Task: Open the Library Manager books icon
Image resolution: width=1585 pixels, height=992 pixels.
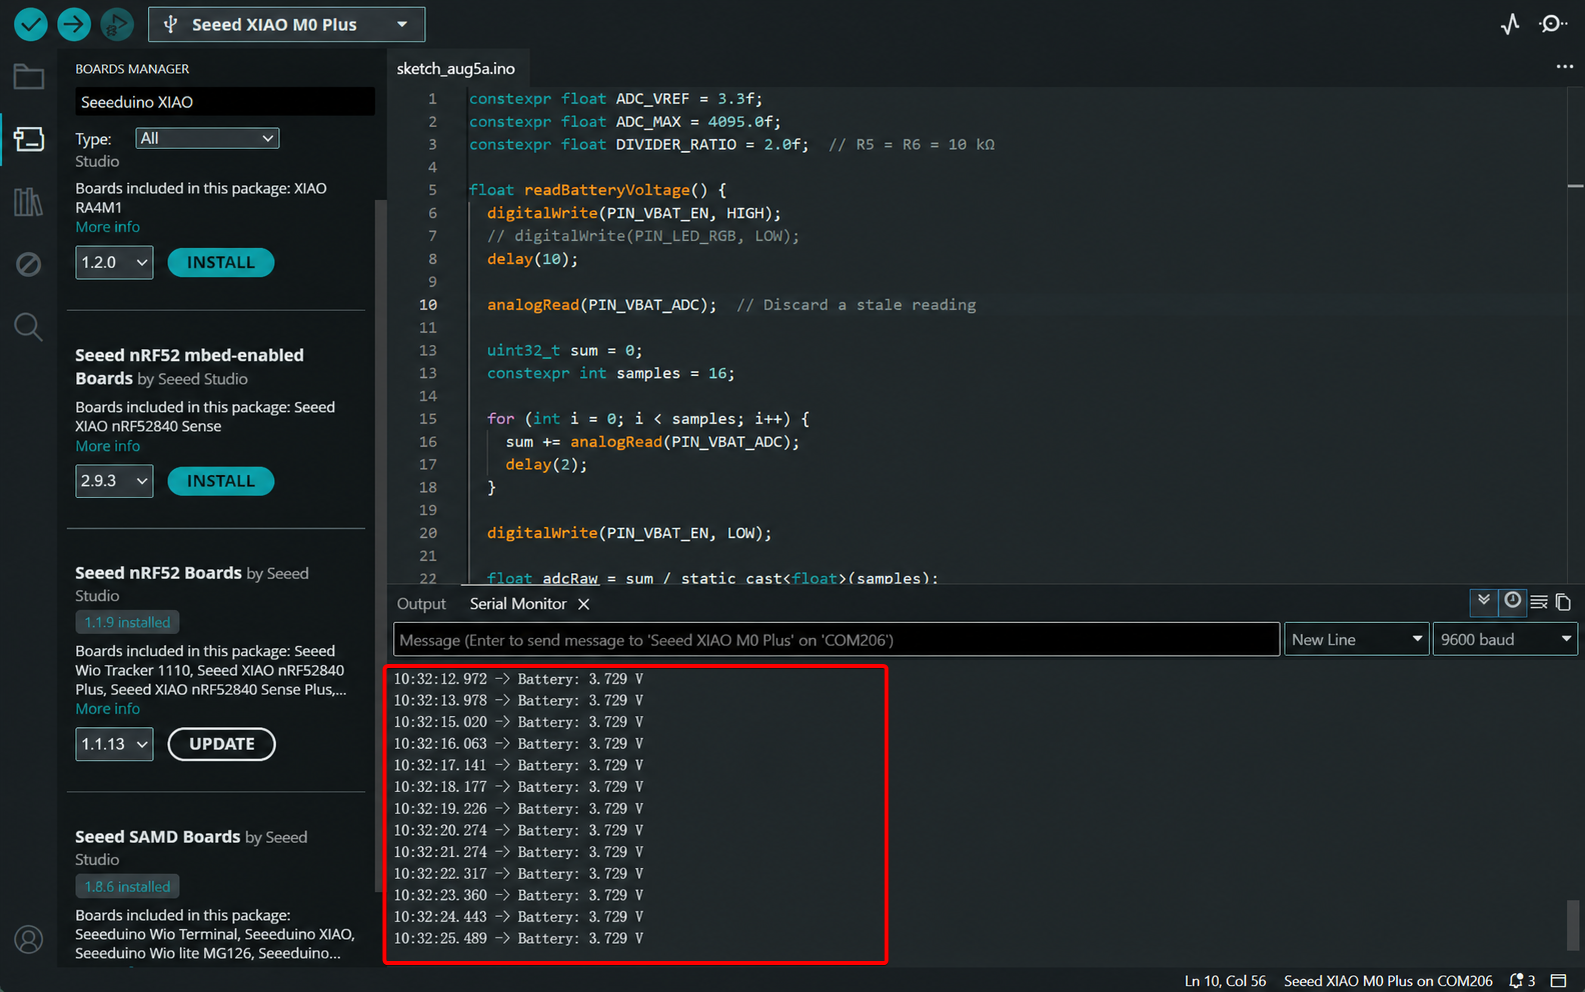Action: pos(29,202)
